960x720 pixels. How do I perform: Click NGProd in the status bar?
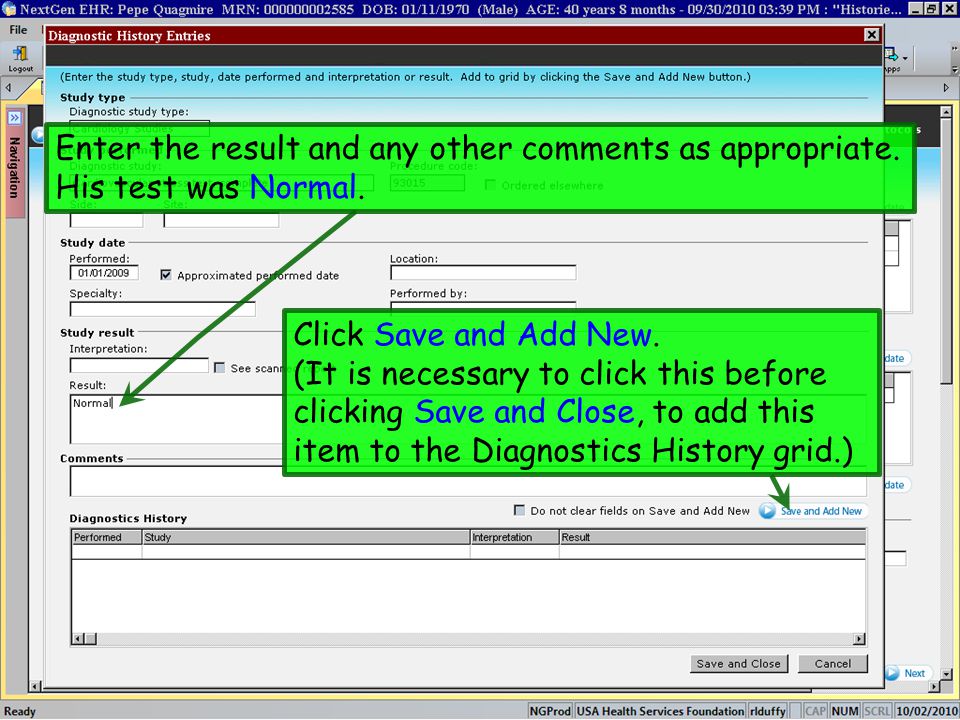click(x=550, y=711)
